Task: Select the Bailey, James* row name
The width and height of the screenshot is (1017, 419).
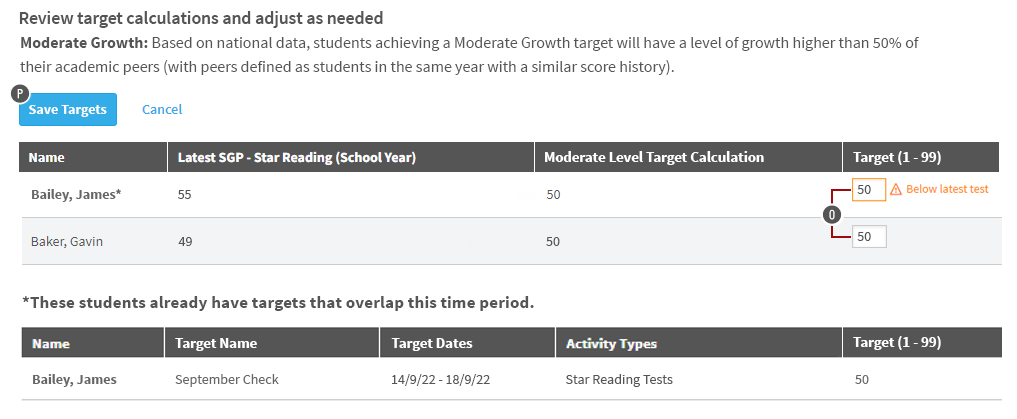Action: click(x=77, y=194)
